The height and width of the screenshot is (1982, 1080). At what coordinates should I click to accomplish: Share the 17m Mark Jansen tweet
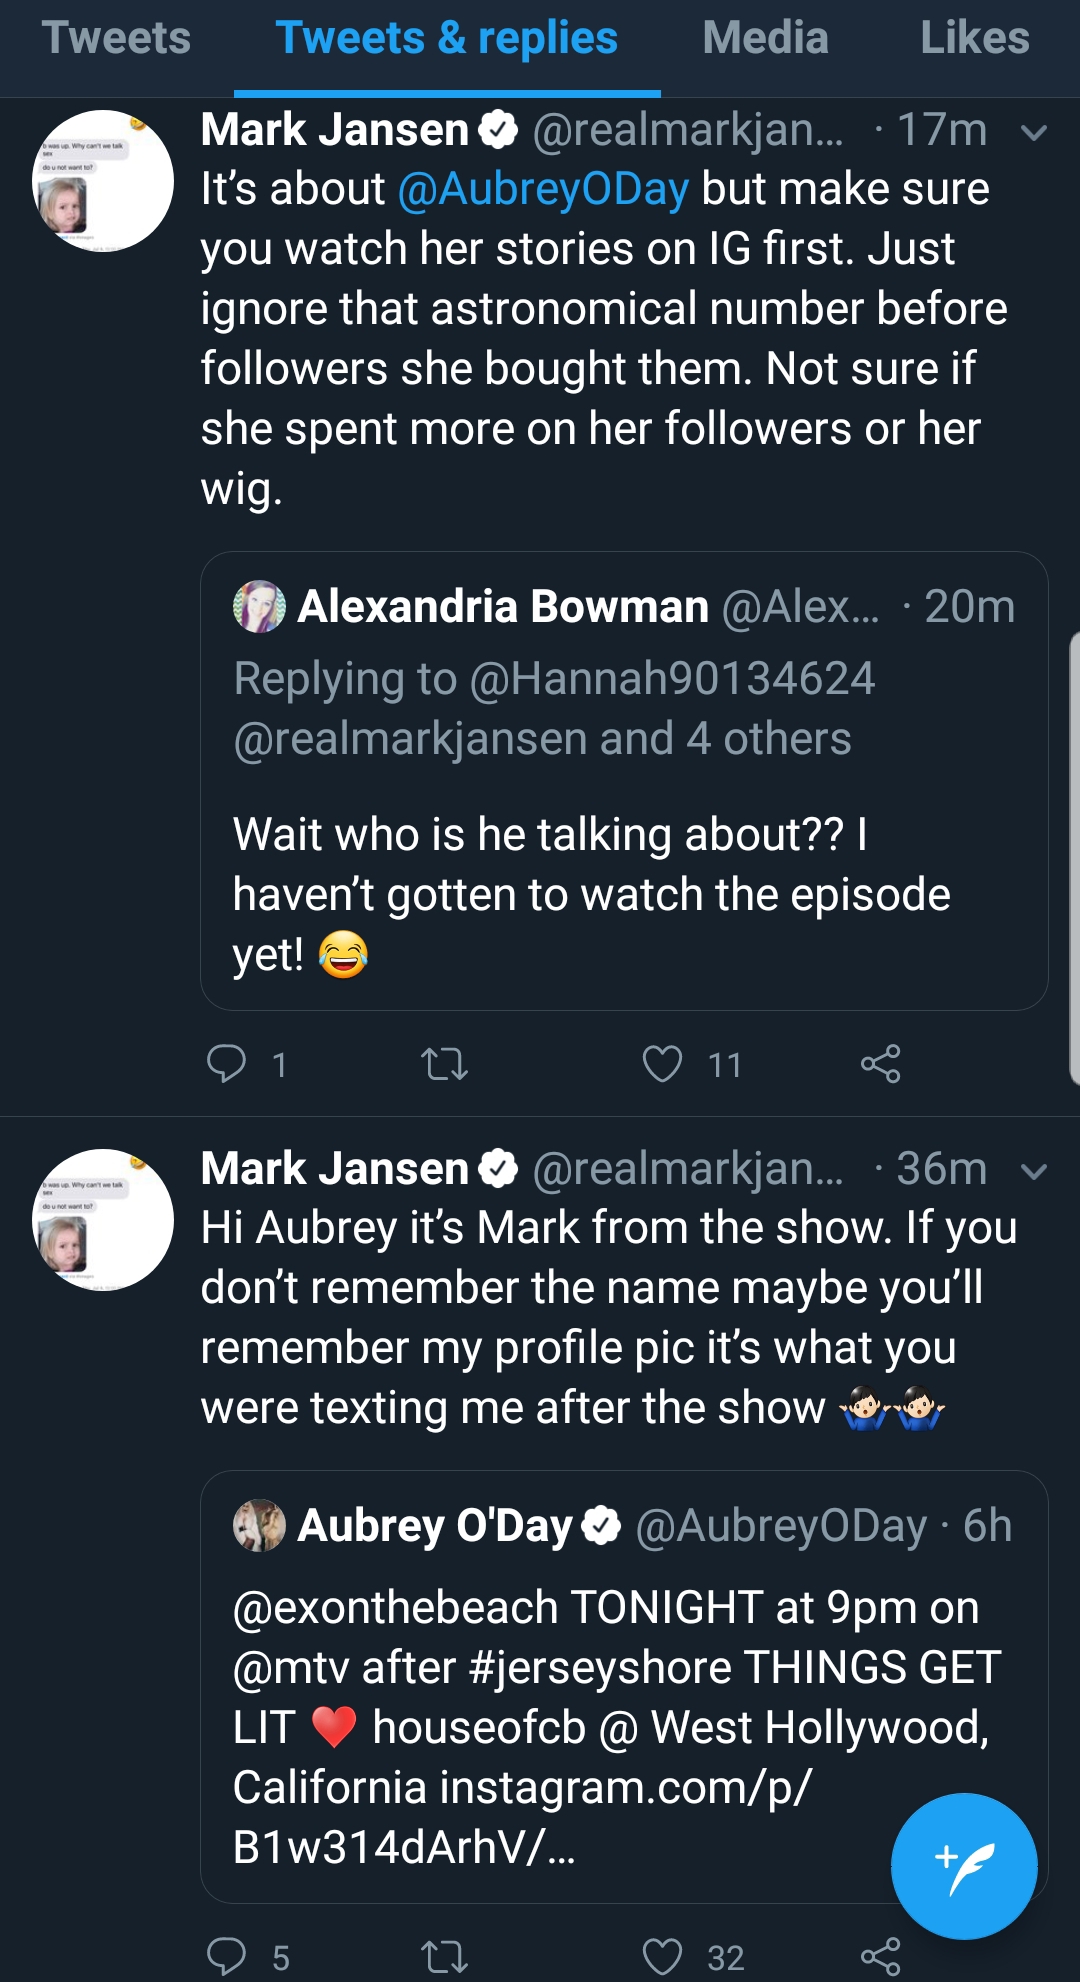pyautogui.click(x=881, y=1063)
